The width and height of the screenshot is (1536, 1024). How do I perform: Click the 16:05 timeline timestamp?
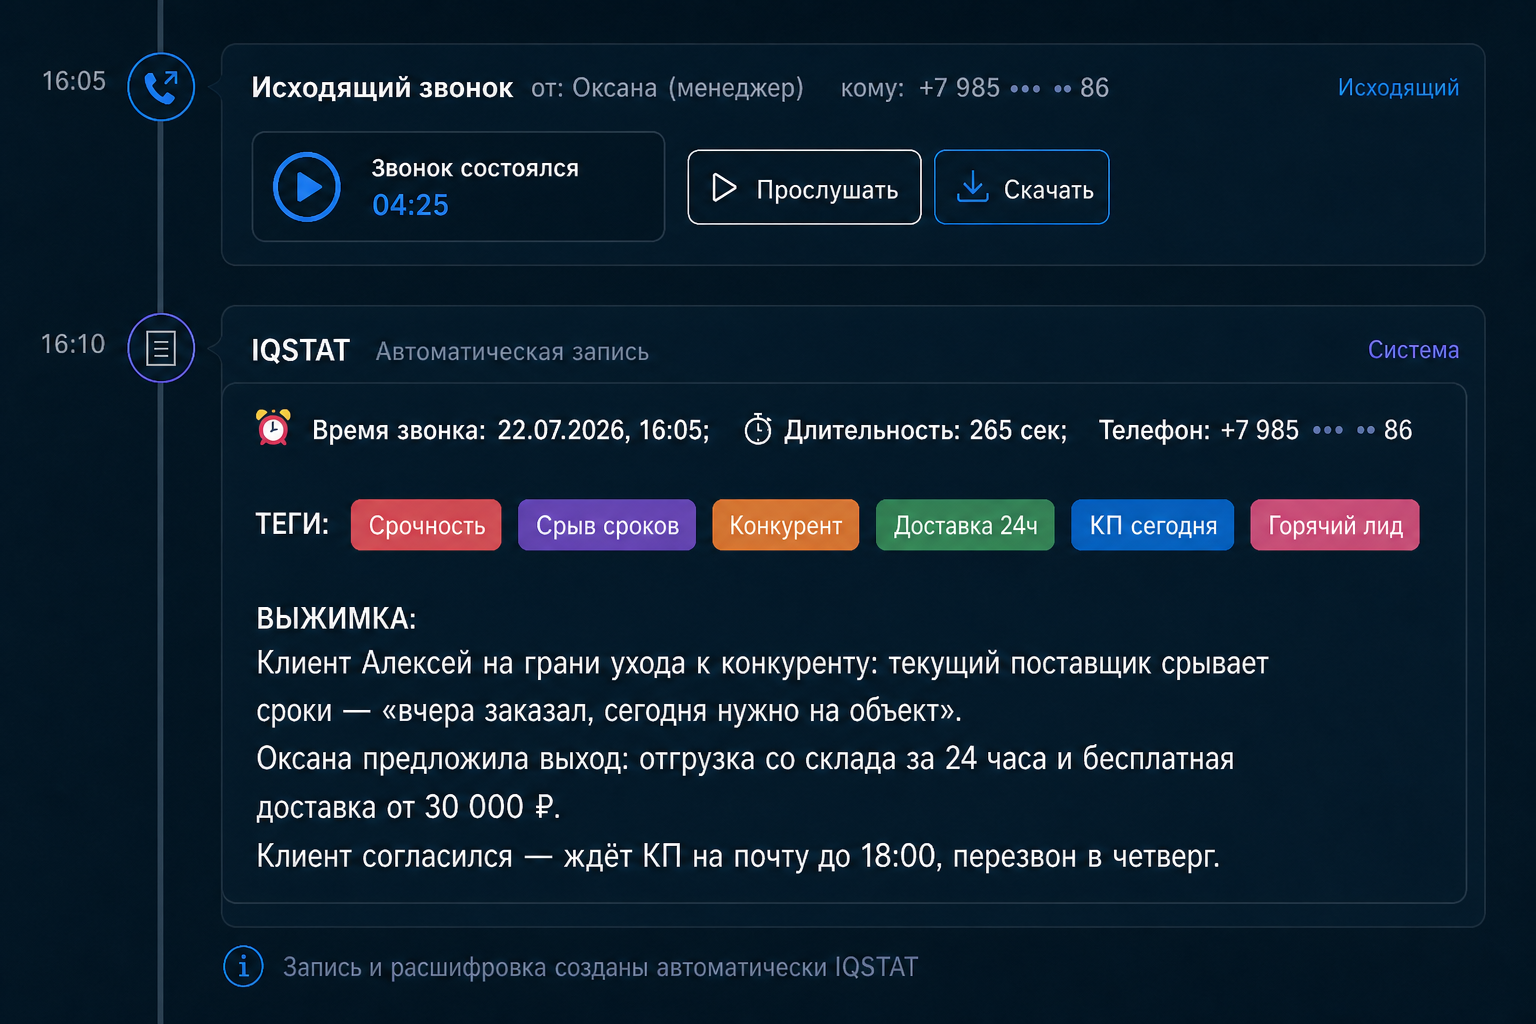pos(74,81)
